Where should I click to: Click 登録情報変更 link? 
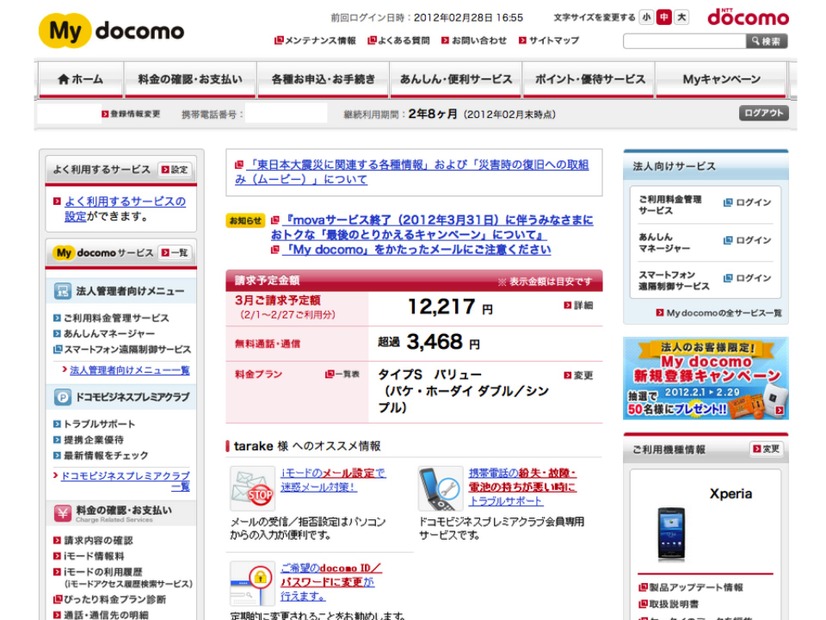131,114
